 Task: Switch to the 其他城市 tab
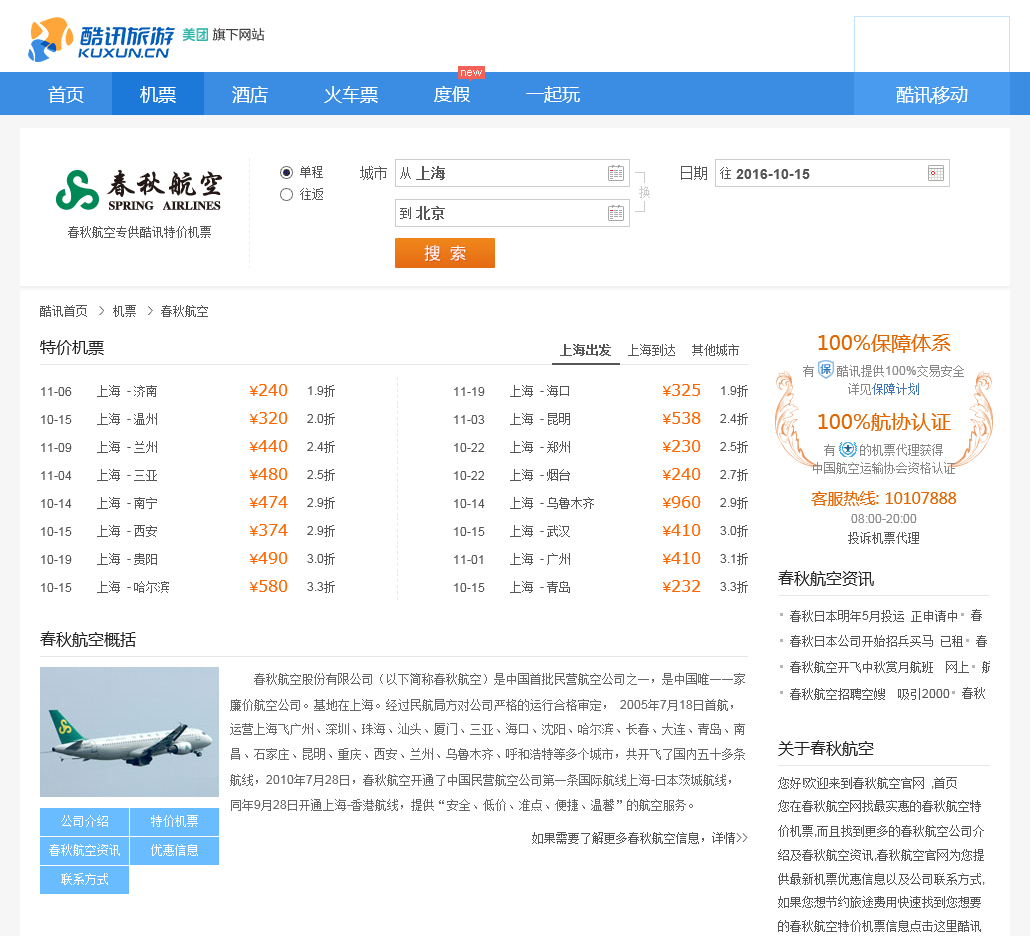point(715,350)
